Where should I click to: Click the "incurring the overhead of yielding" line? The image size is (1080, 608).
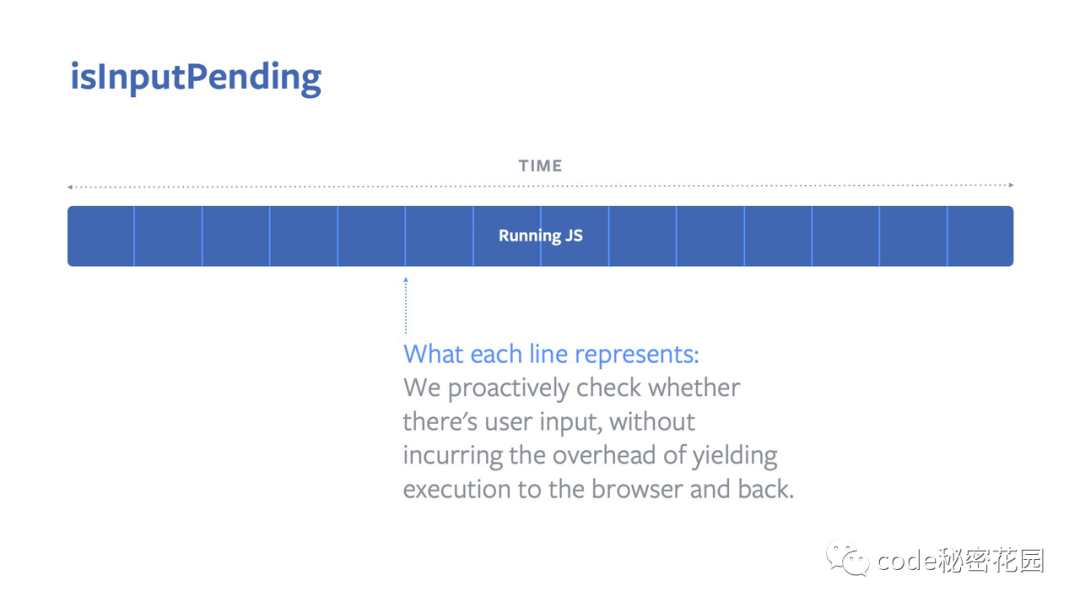tap(590, 456)
